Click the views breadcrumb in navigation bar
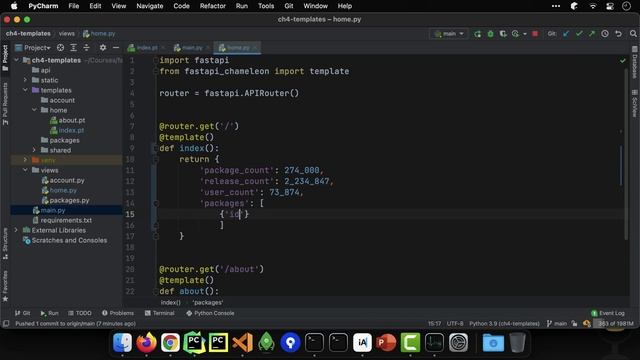Screen dimensions: 640x360 (x=67, y=34)
